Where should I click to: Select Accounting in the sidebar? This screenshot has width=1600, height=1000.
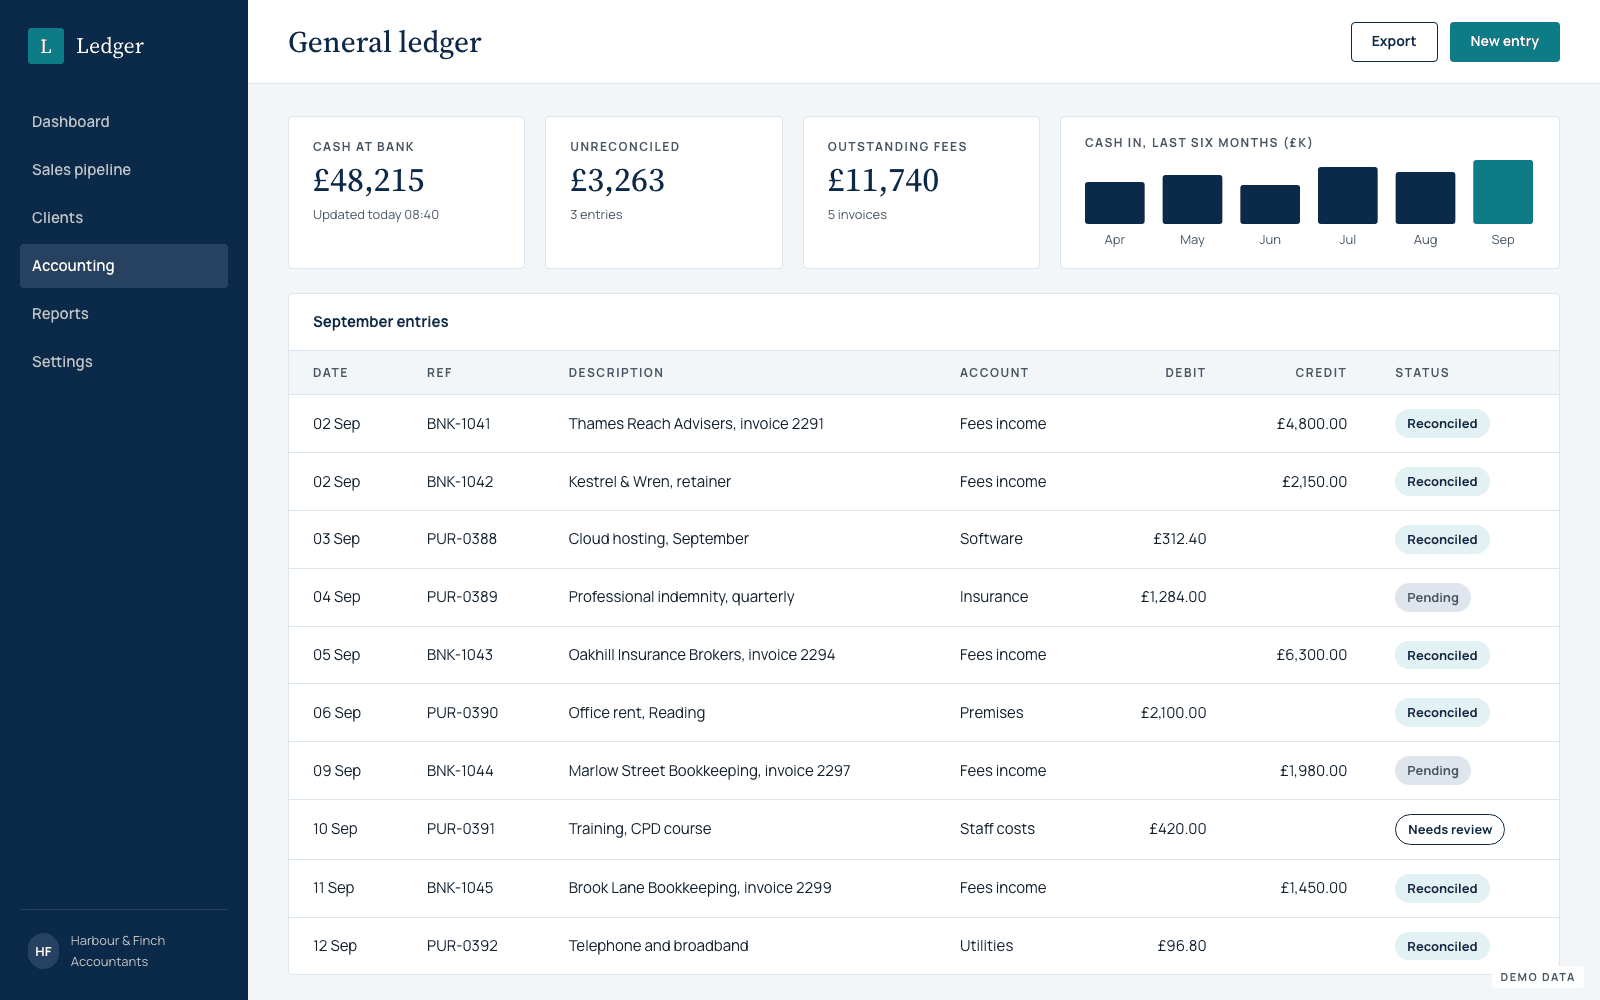124,266
